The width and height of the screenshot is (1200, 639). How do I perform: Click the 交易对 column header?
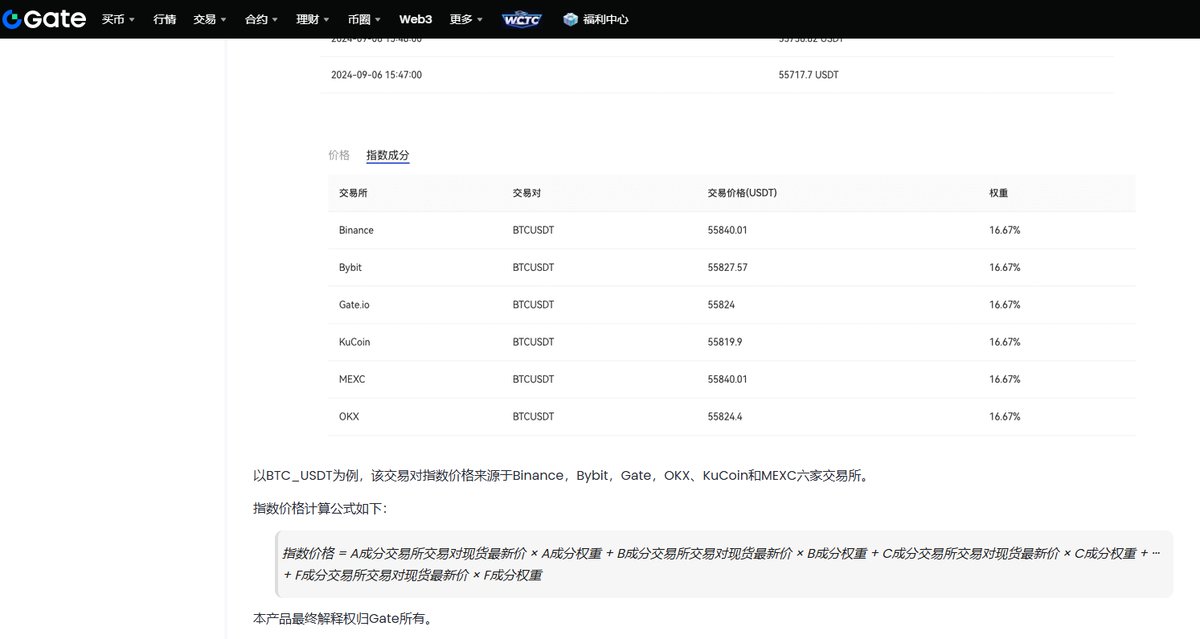coord(526,193)
